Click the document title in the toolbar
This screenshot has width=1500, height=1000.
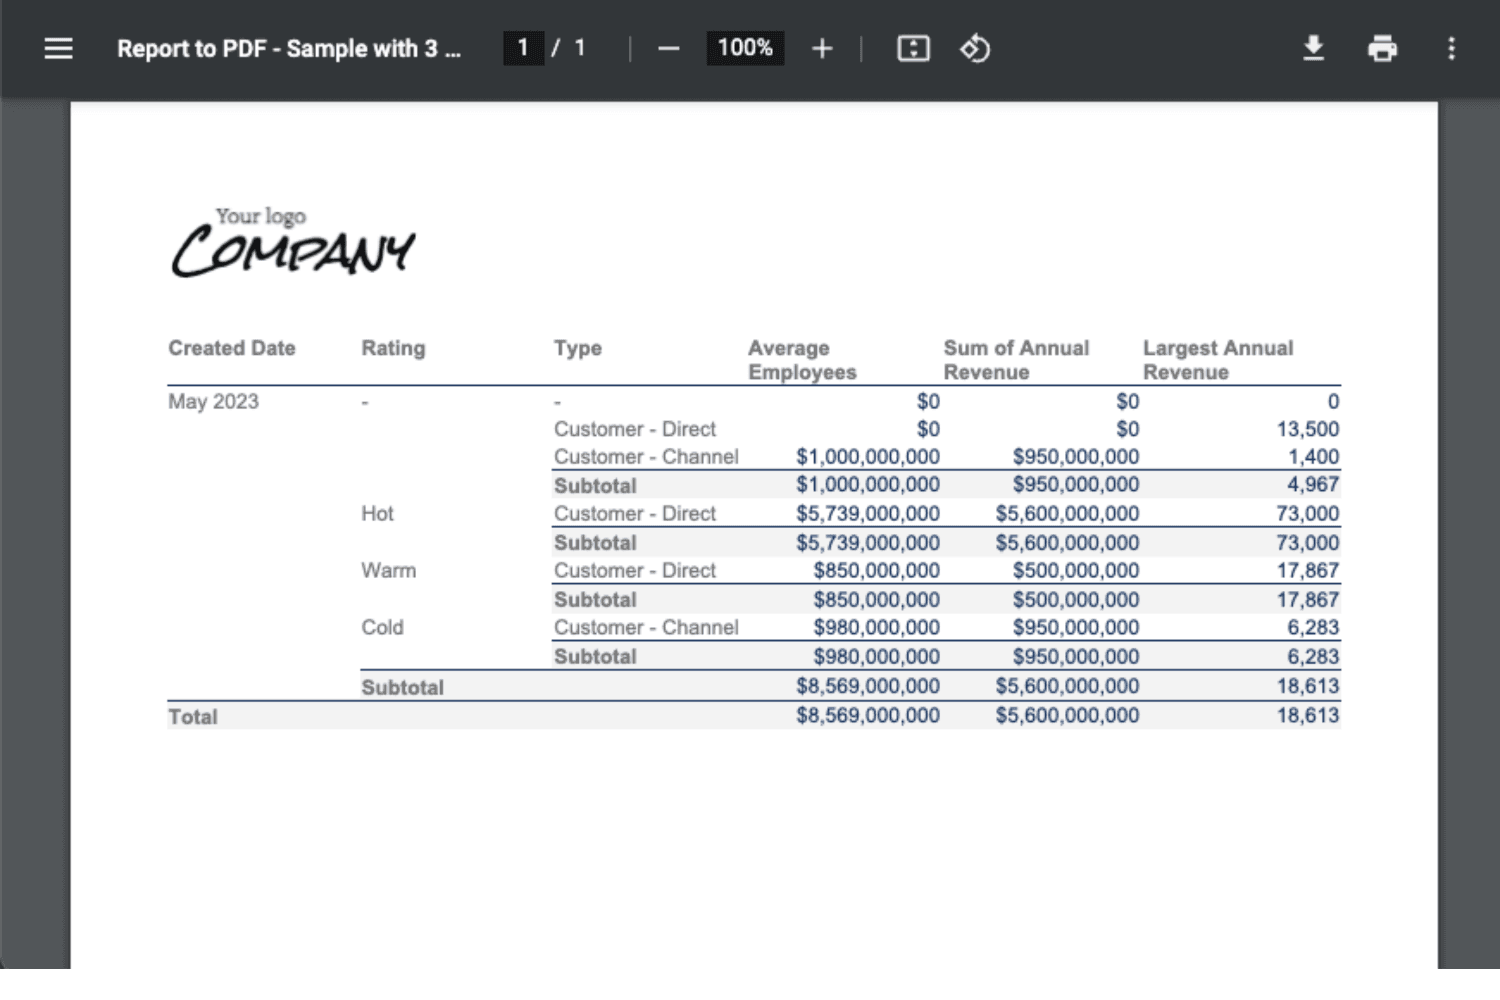[289, 49]
